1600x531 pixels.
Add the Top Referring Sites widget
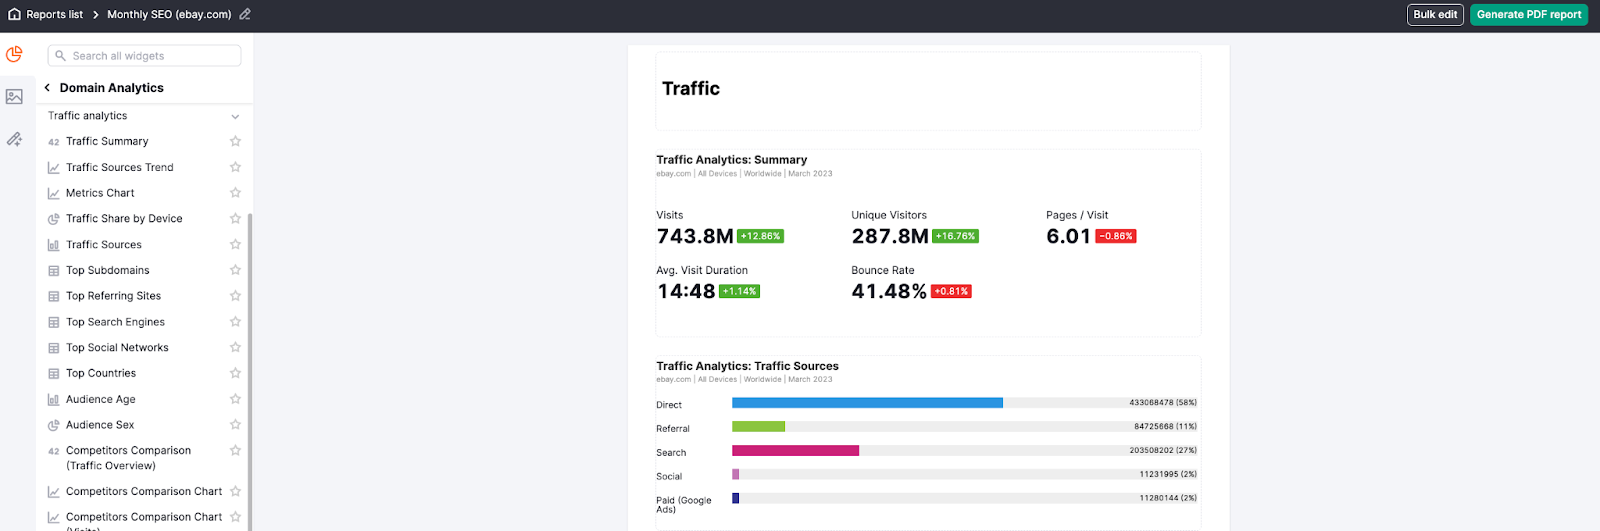[x=113, y=296]
